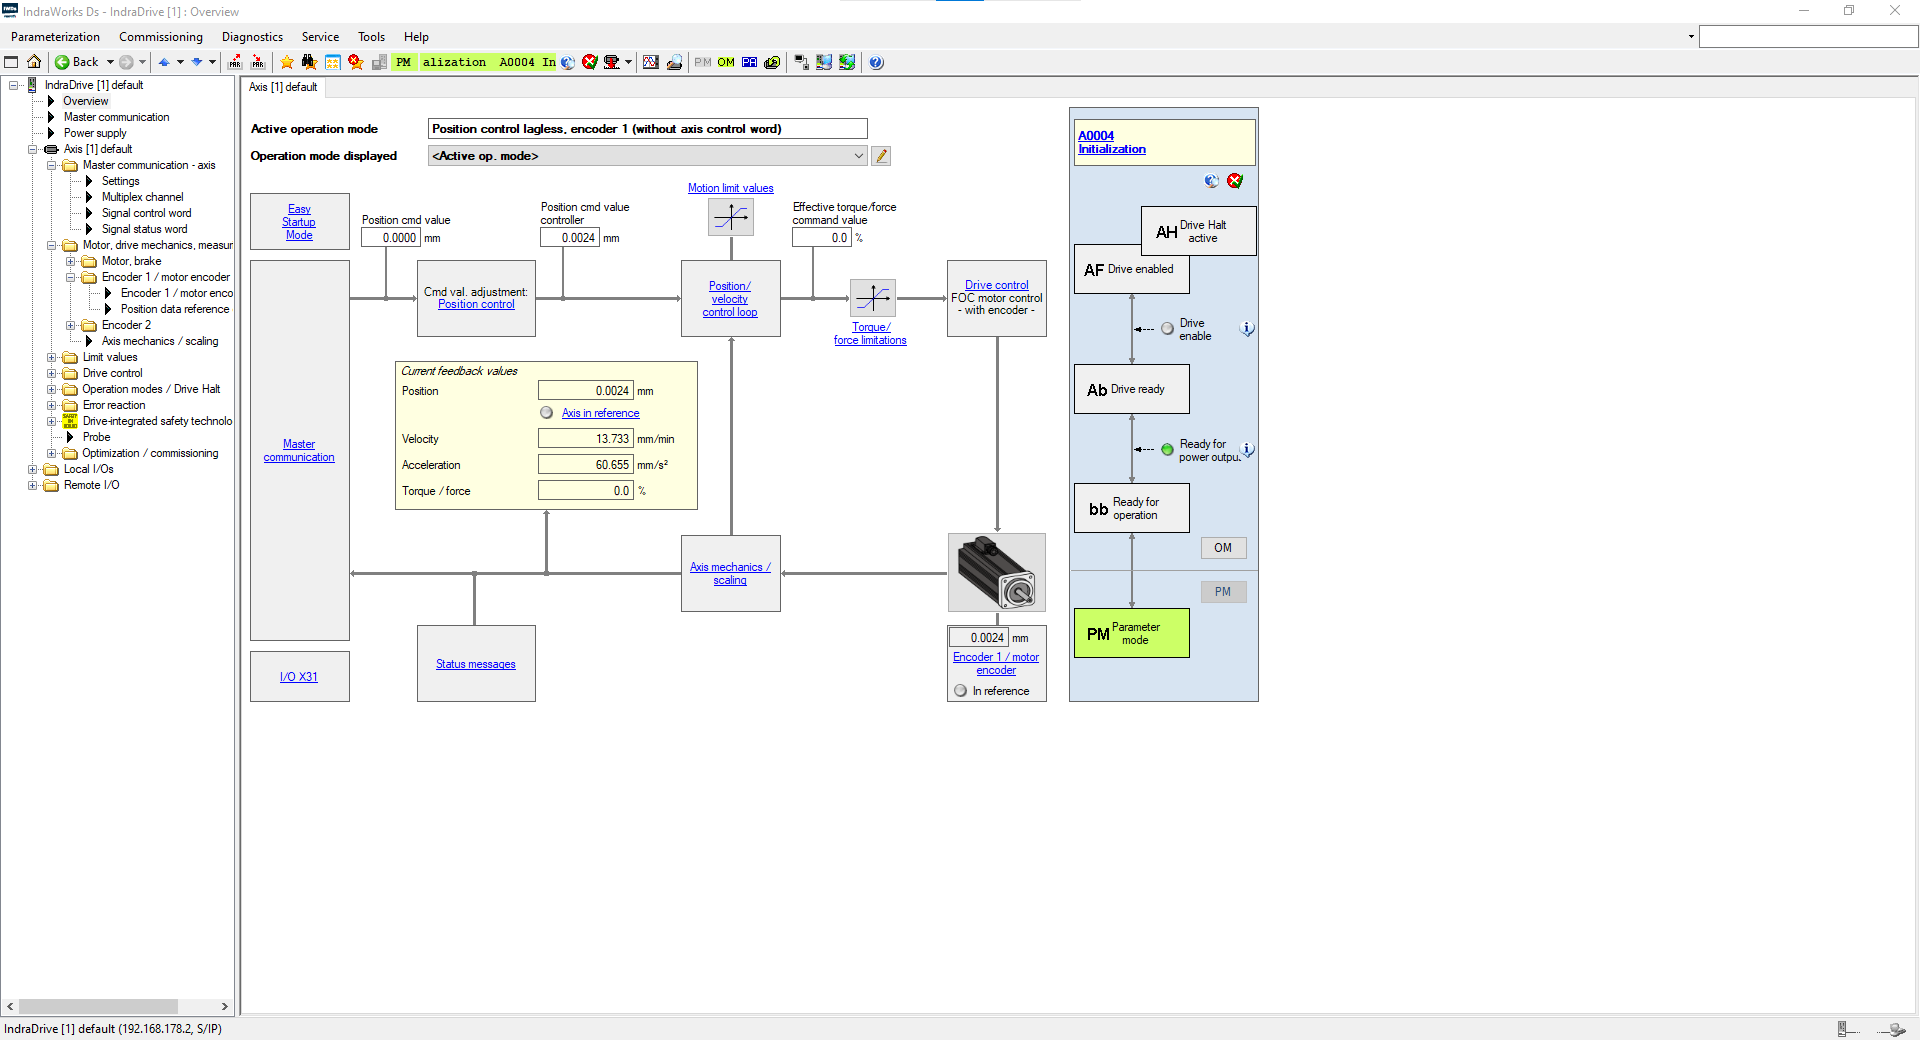Click the PA toolbar icon
1920x1040 pixels.
click(749, 62)
